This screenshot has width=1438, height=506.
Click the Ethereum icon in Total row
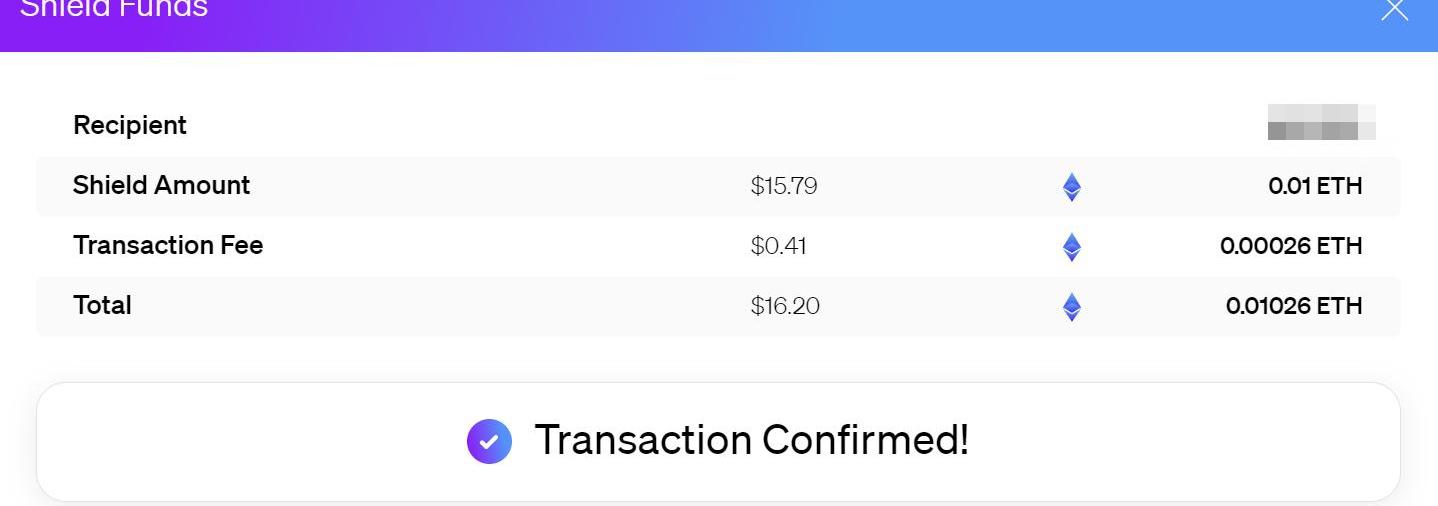pos(1071,307)
